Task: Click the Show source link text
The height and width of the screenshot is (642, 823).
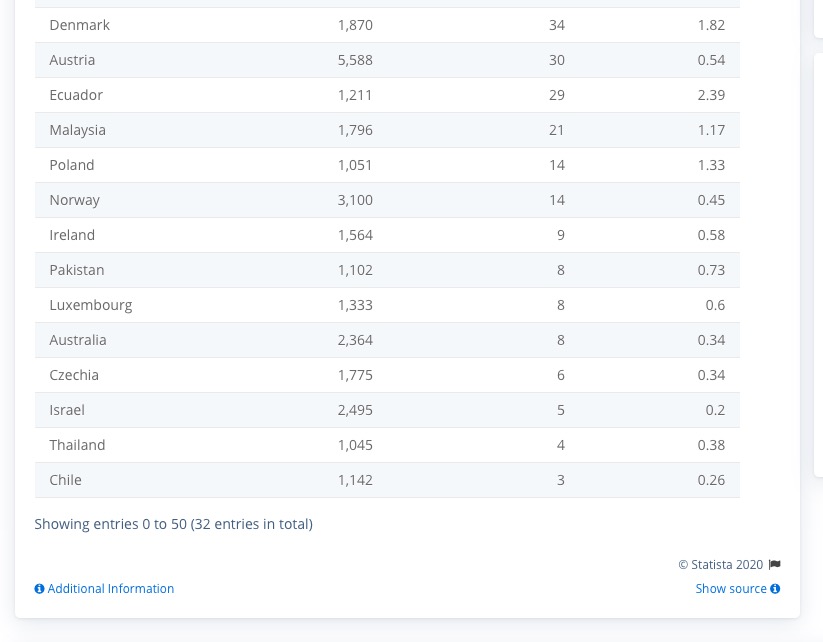Action: pos(731,589)
